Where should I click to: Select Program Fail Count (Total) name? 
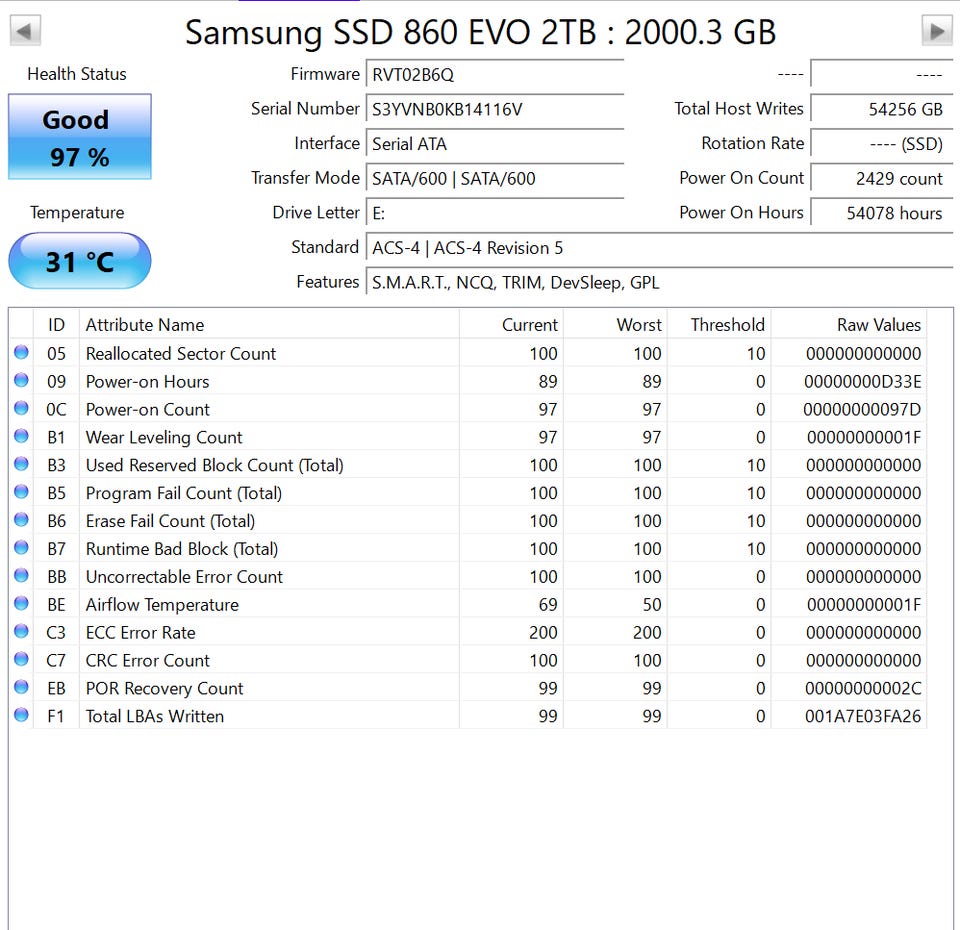tap(184, 493)
